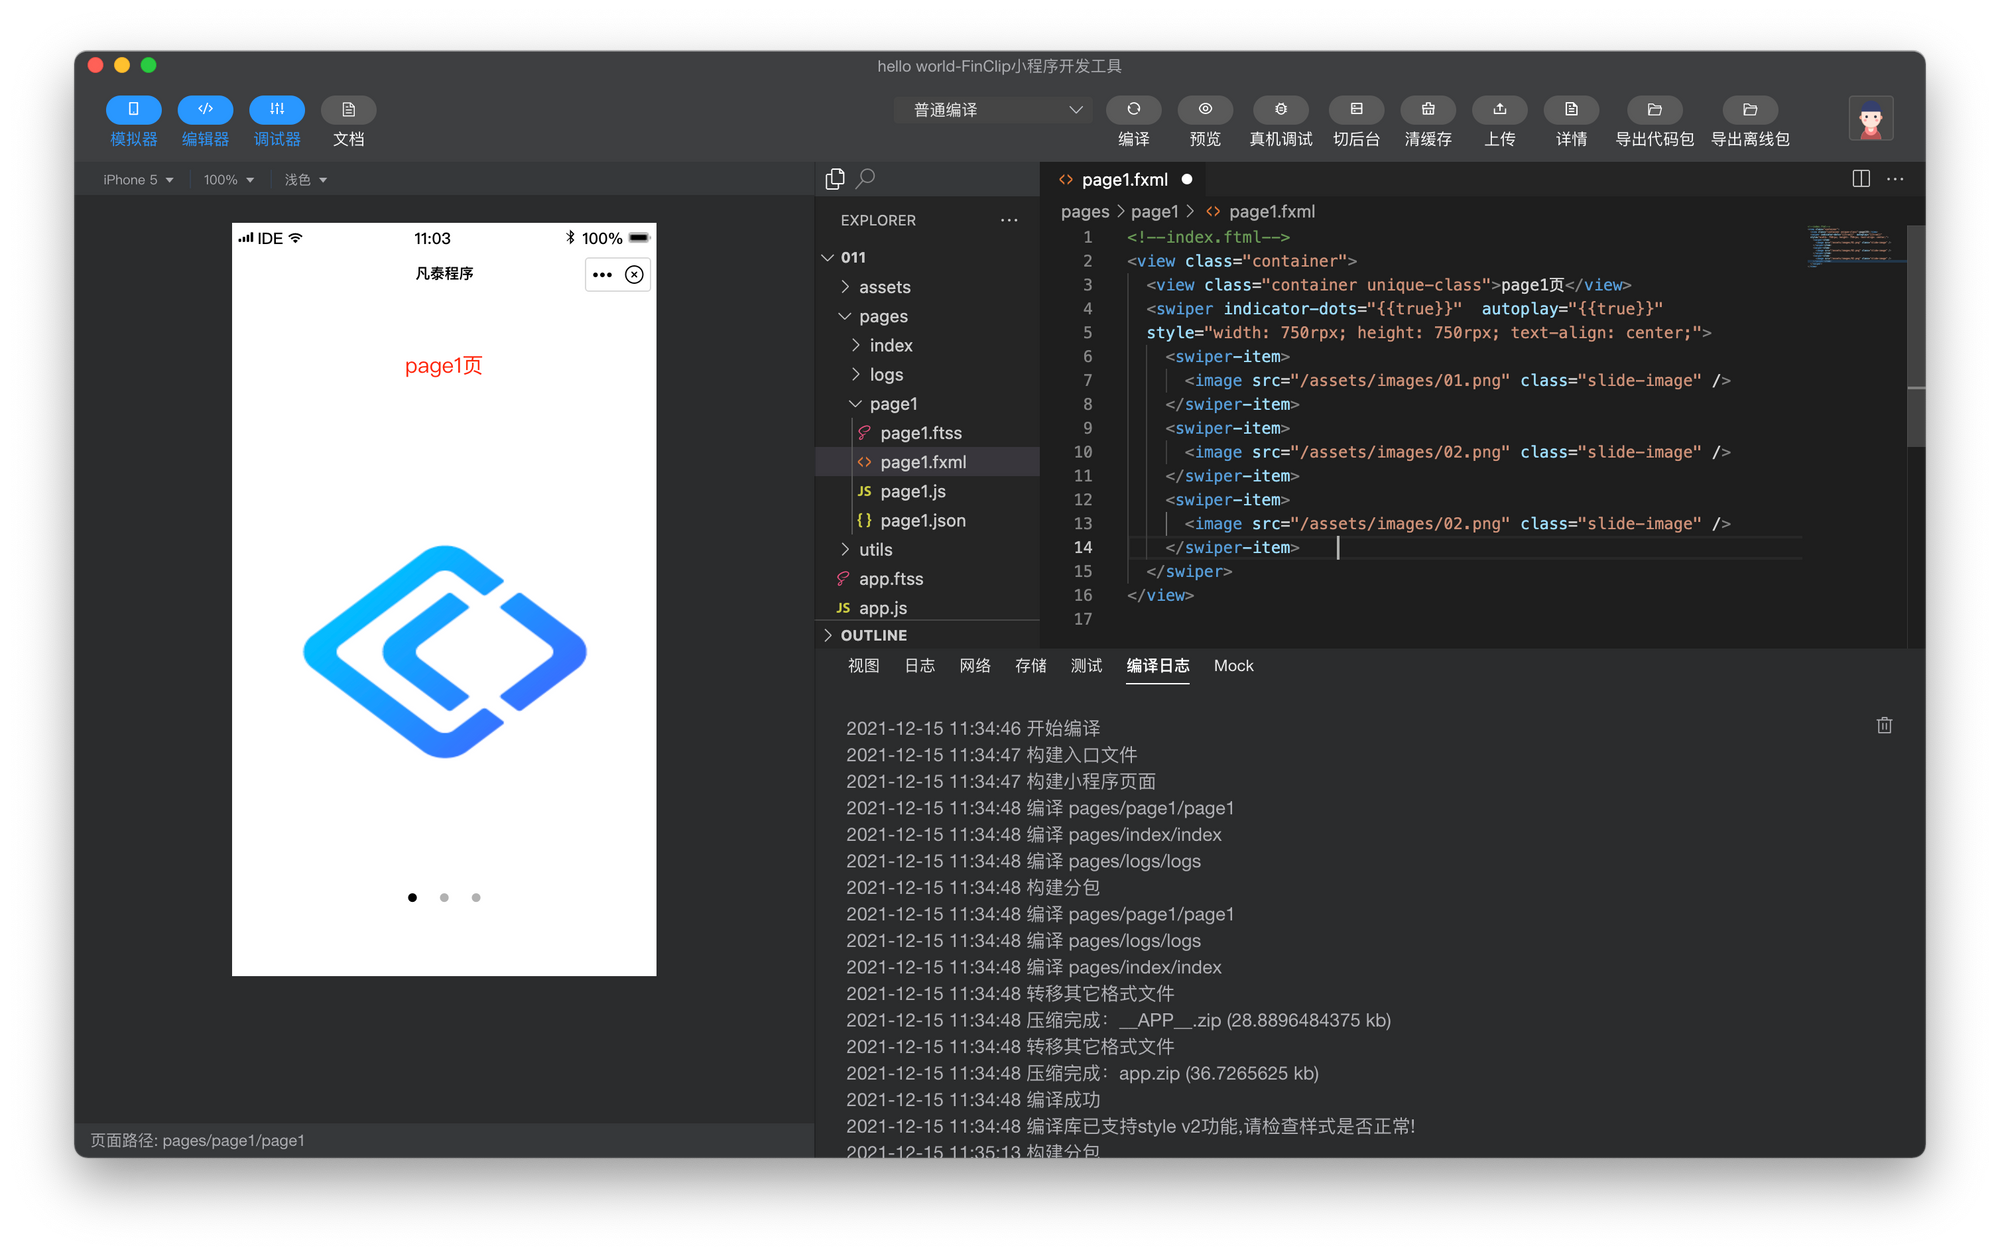
Task: Clear the compile log with trash icon
Action: [x=1884, y=725]
